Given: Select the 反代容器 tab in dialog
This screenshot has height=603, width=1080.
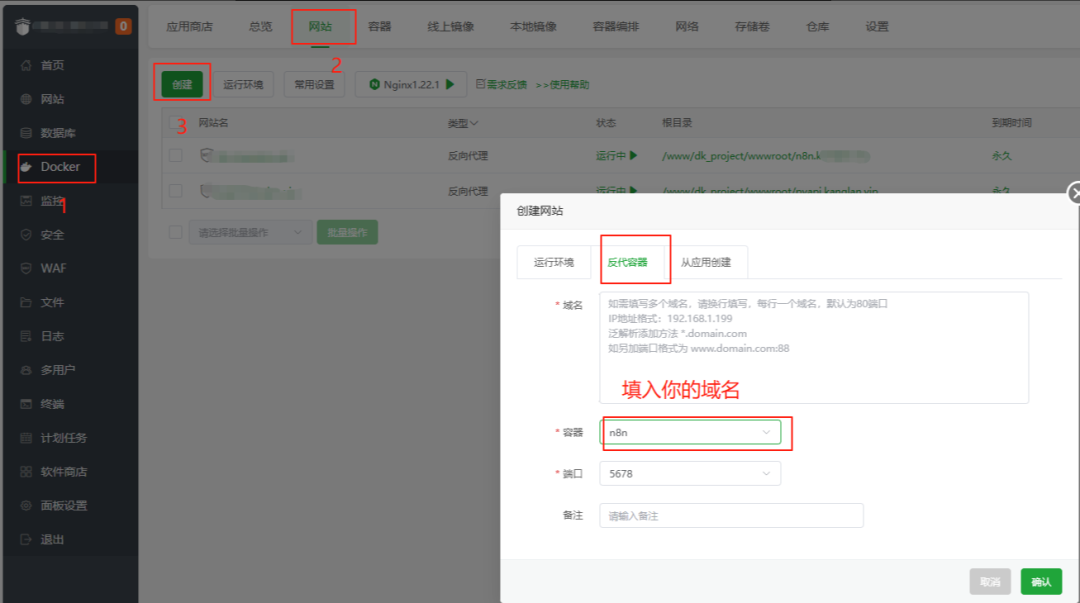Looking at the screenshot, I should tap(627, 263).
